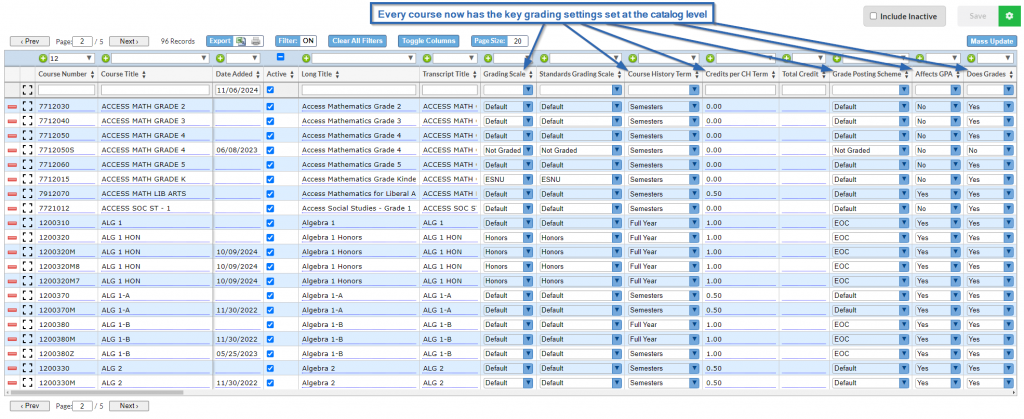Open the green gear settings button
The height and width of the screenshot is (419, 1024).
pos(1006,16)
